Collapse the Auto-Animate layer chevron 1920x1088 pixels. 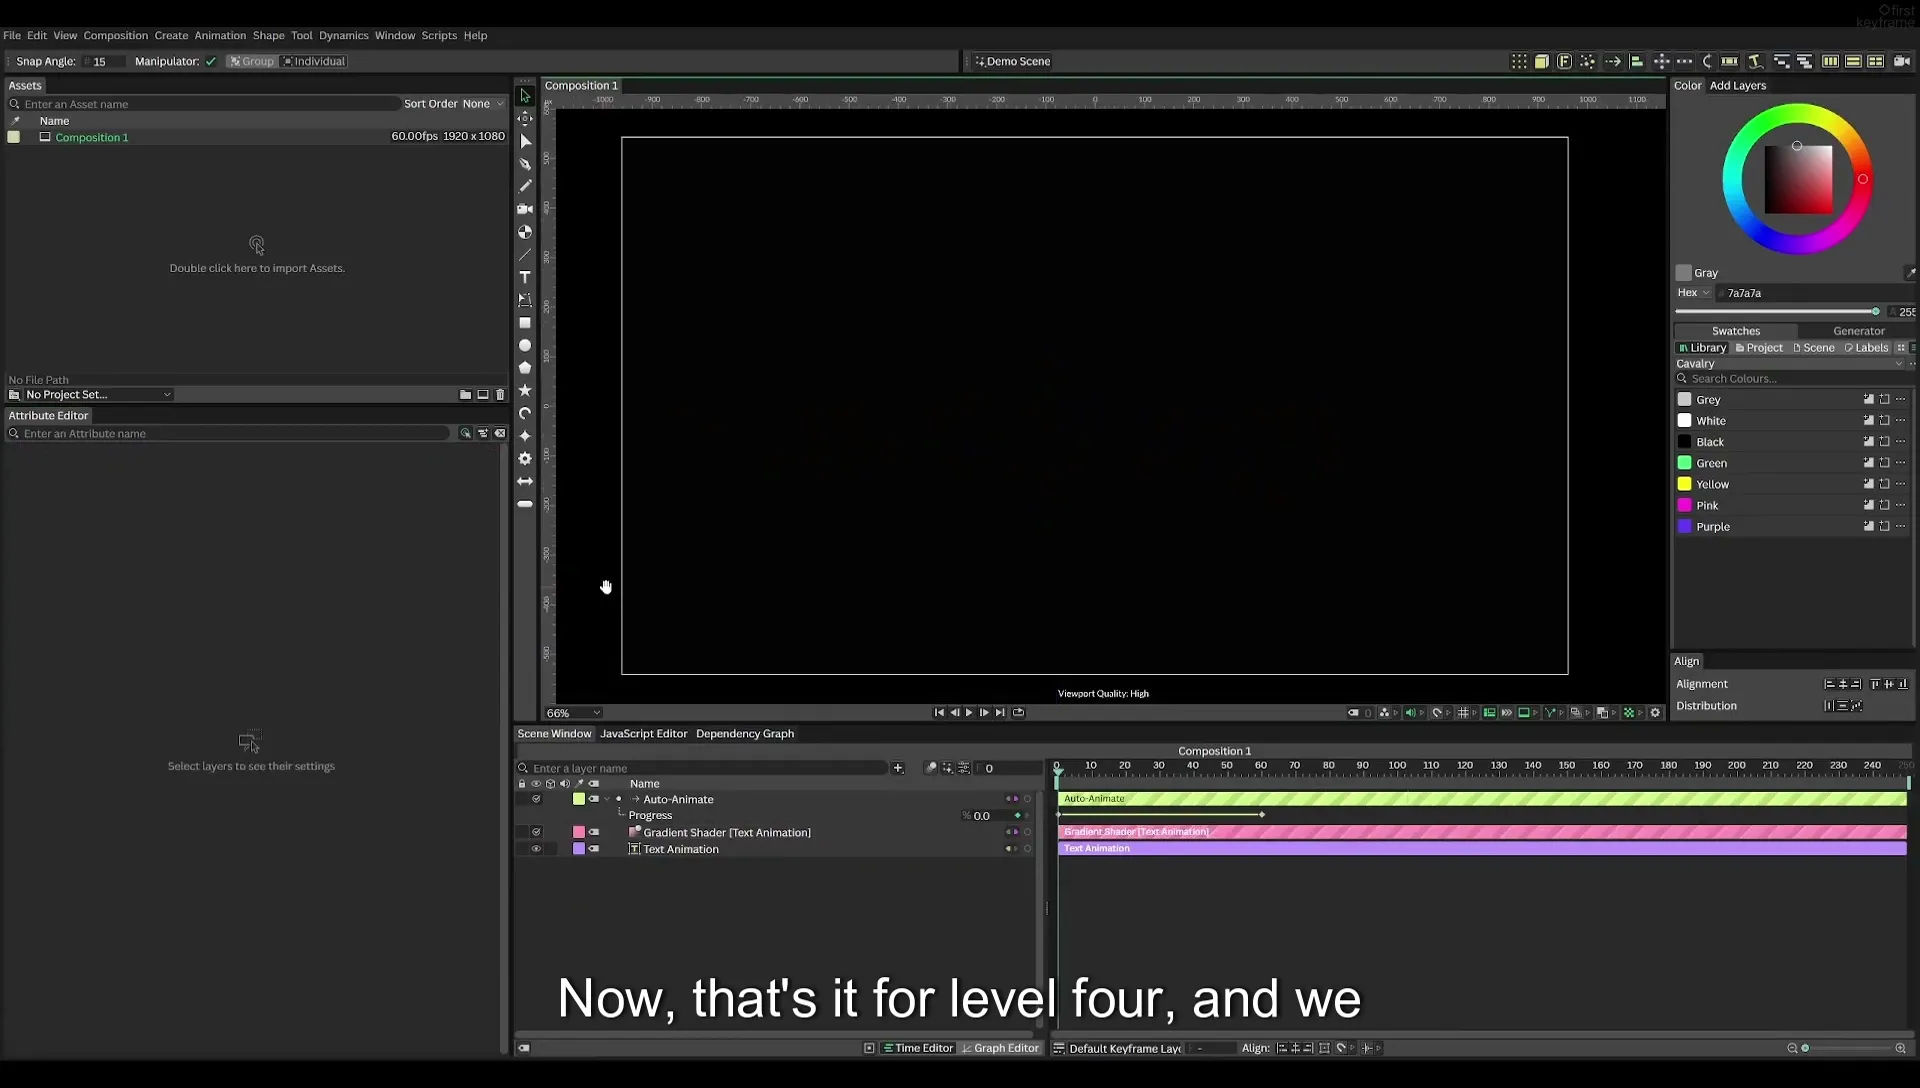(607, 799)
